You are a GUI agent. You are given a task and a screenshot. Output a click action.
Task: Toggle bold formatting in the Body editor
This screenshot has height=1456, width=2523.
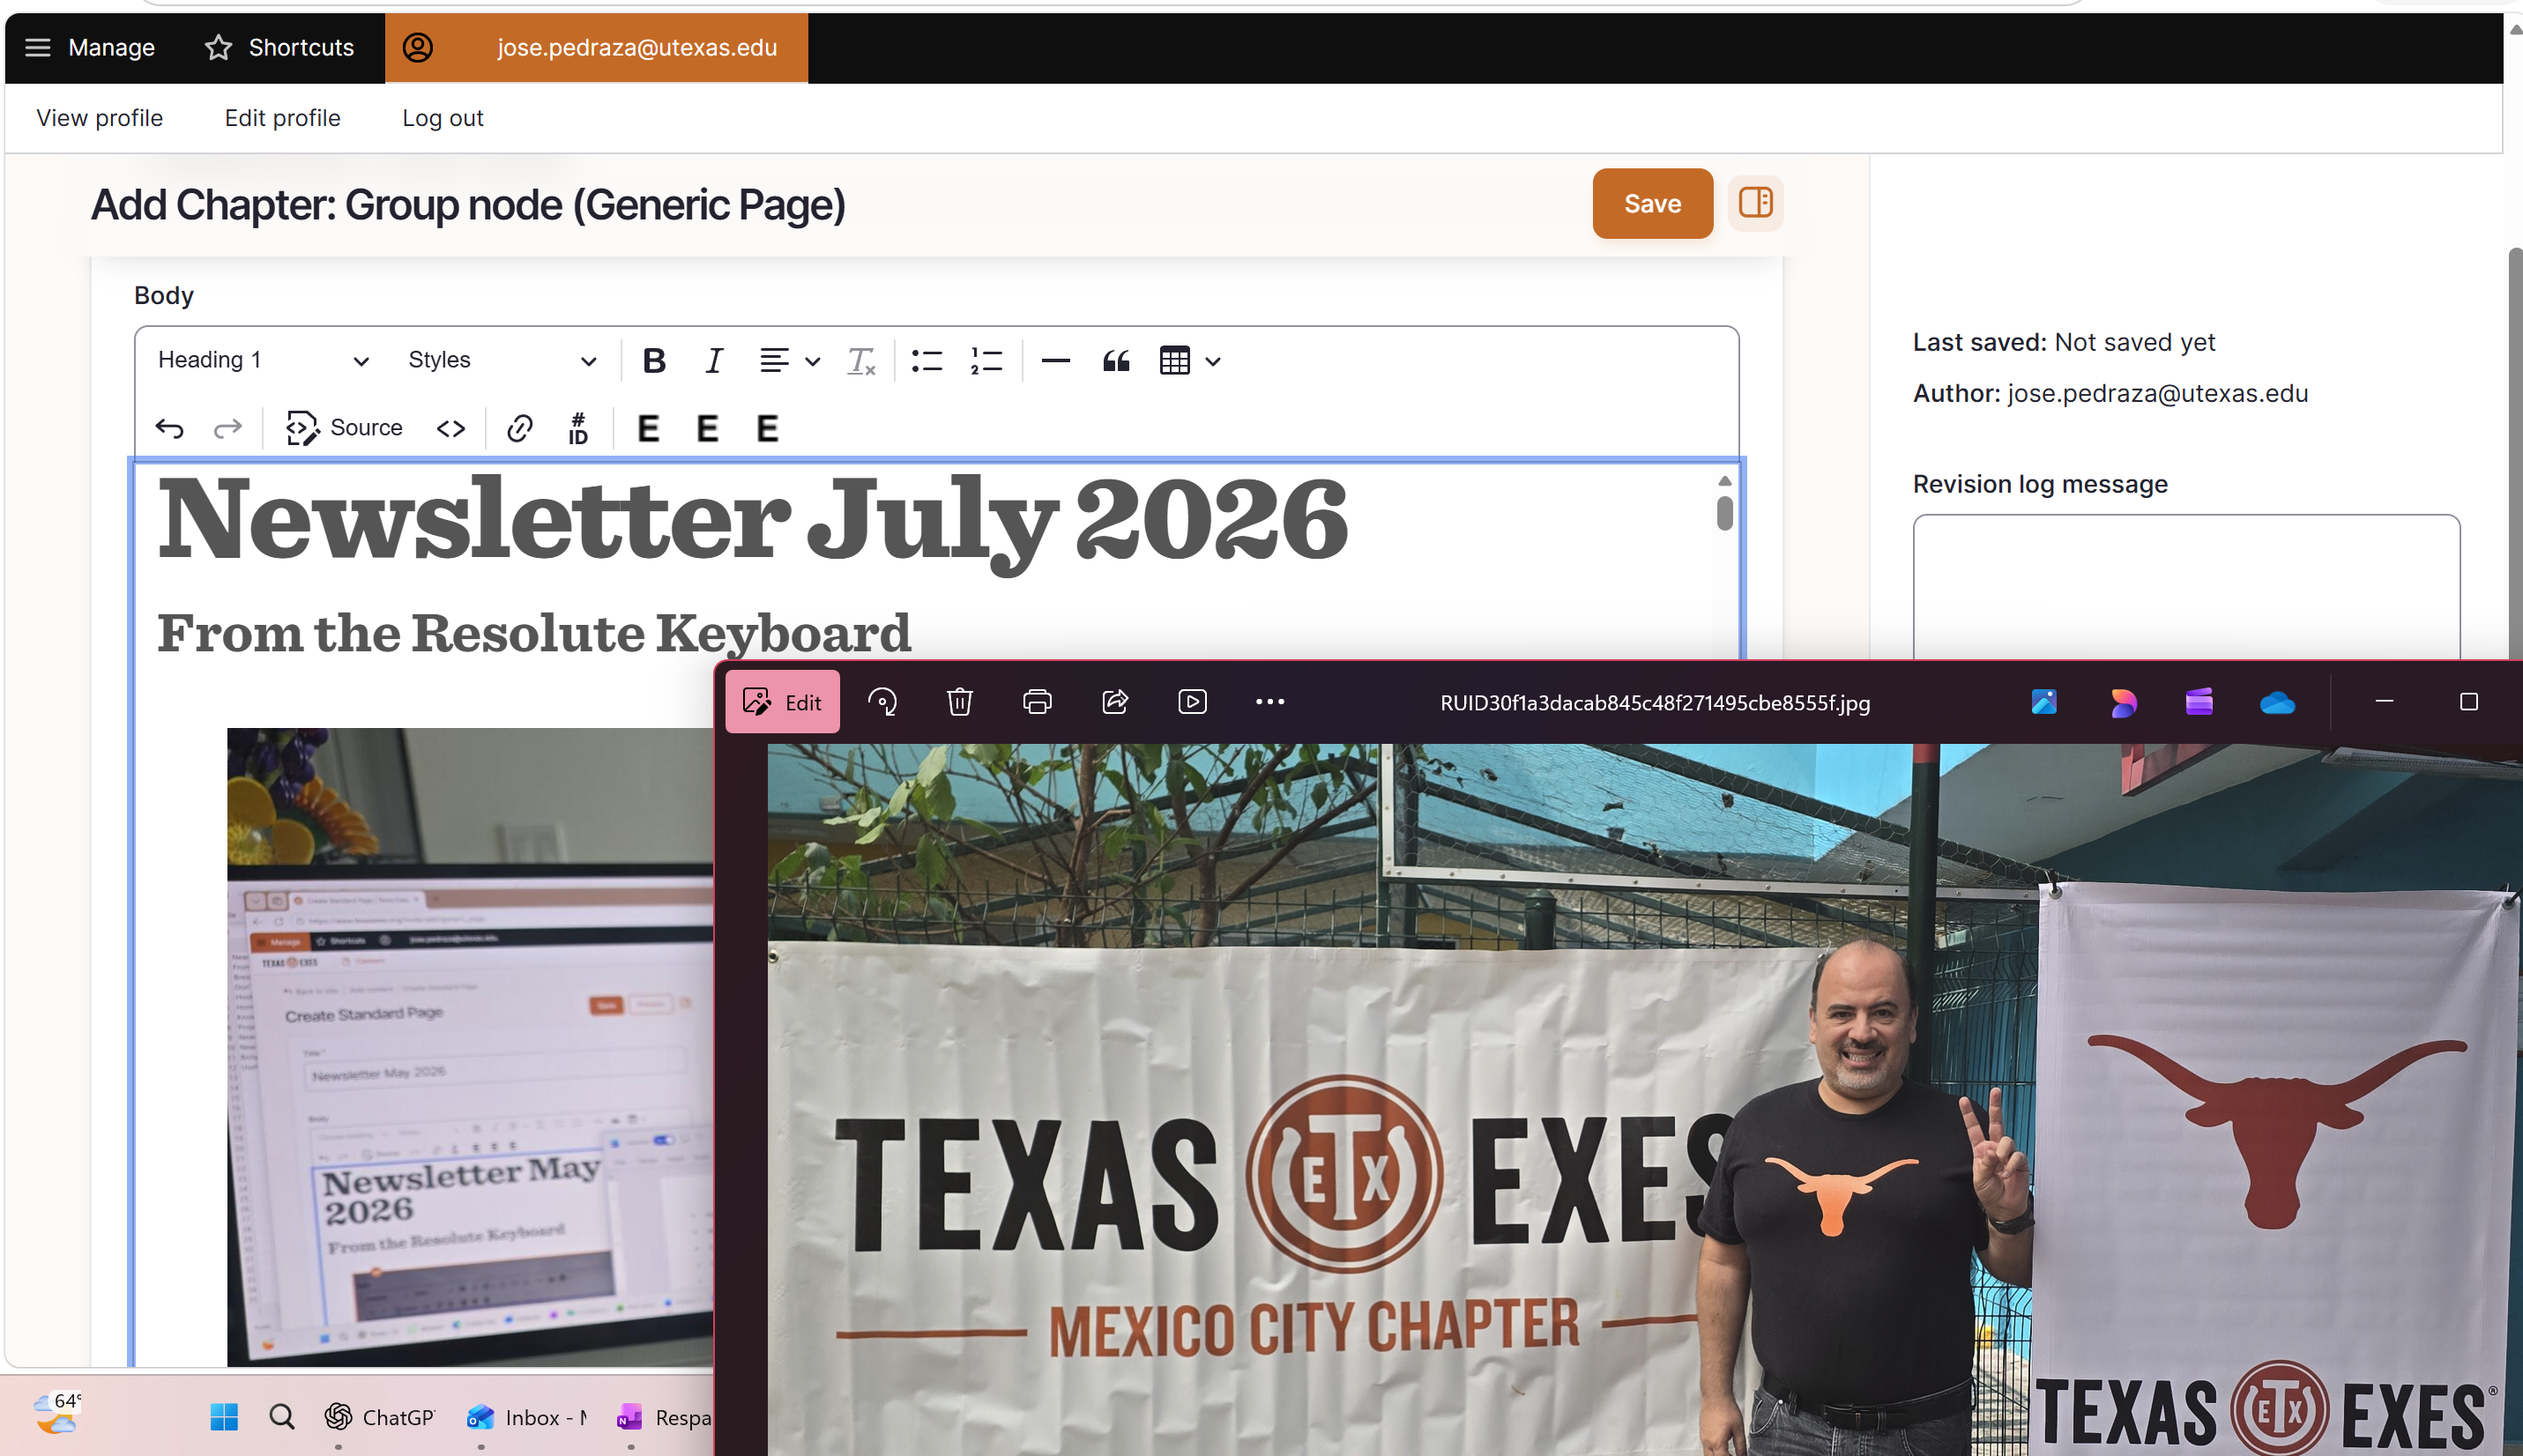[x=654, y=360]
